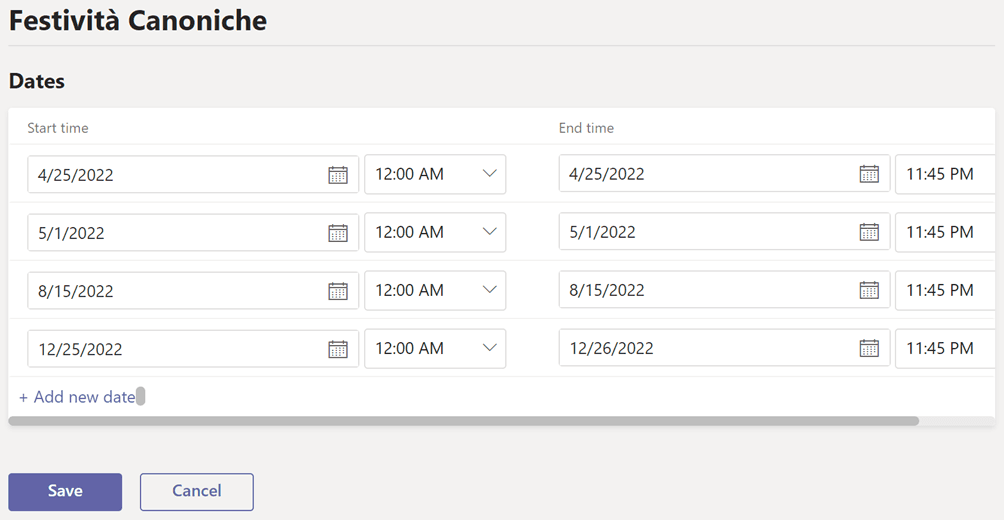Click the 12/26/2022 end date field
Screen dimensions: 1004x520
[724, 348]
